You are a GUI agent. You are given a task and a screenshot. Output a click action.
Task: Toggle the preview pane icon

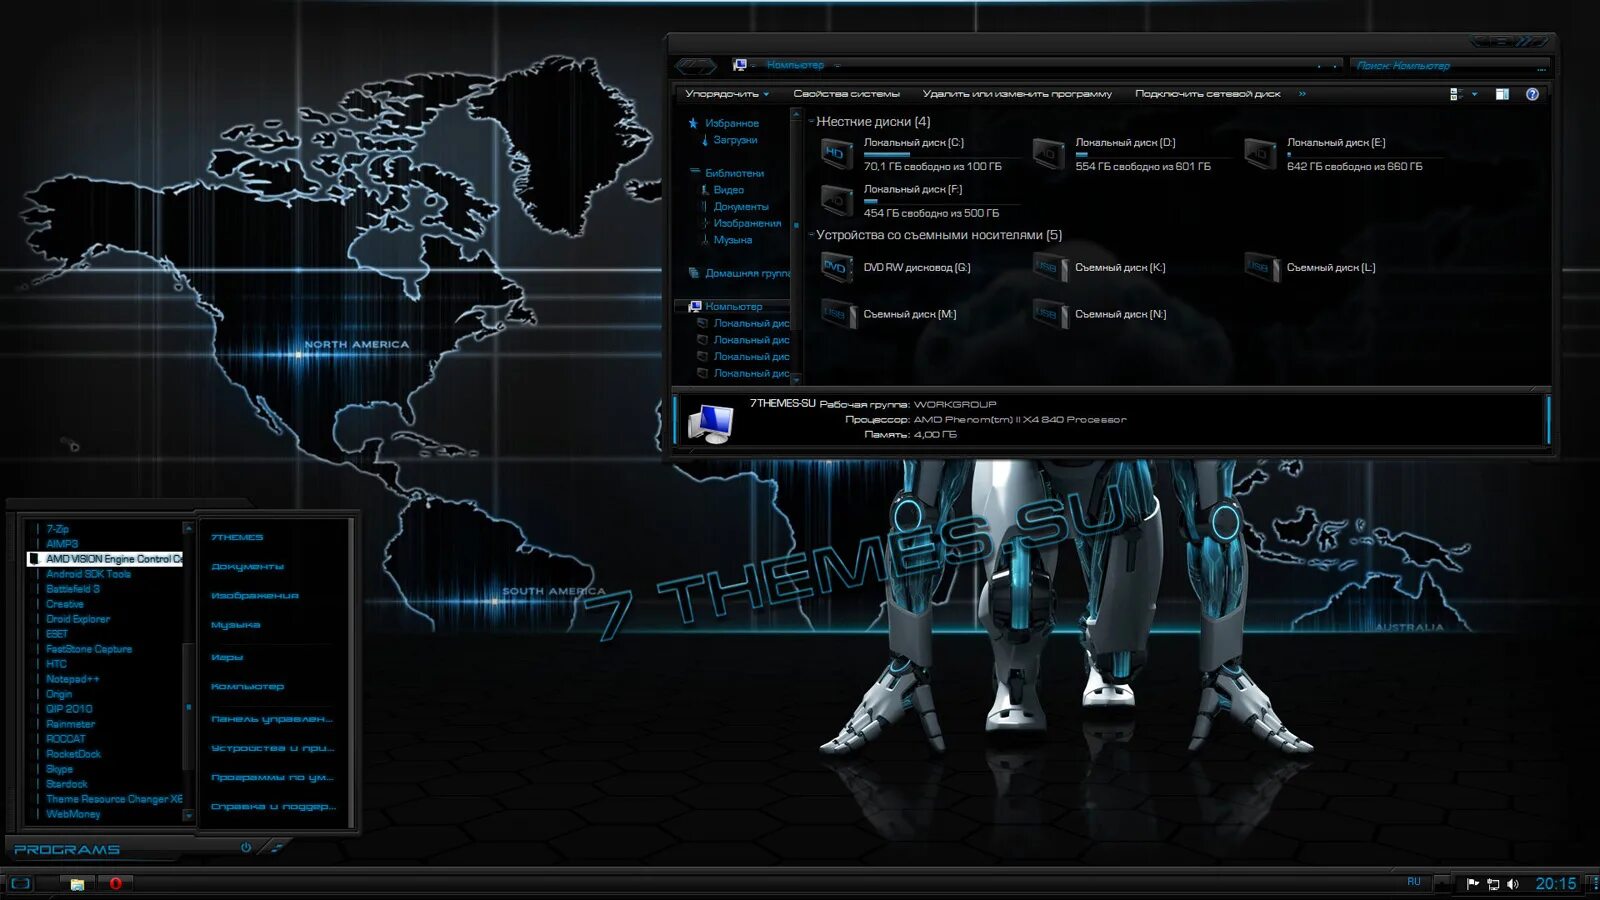coord(1502,94)
